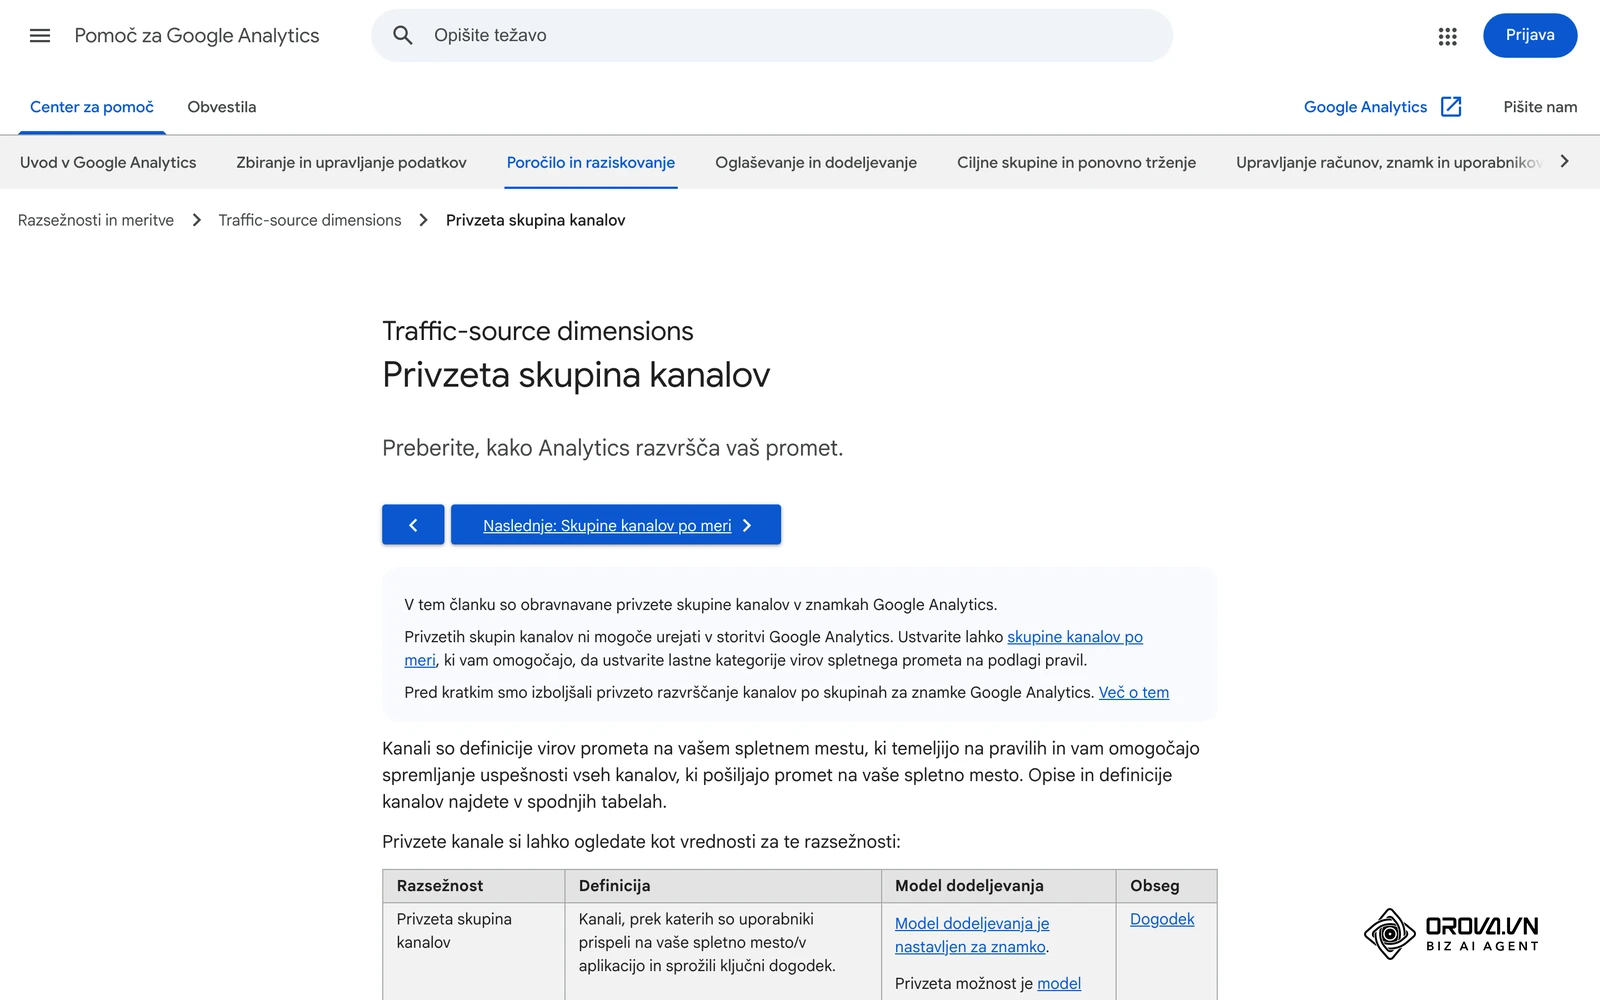Open the Google apps grid

(x=1447, y=36)
